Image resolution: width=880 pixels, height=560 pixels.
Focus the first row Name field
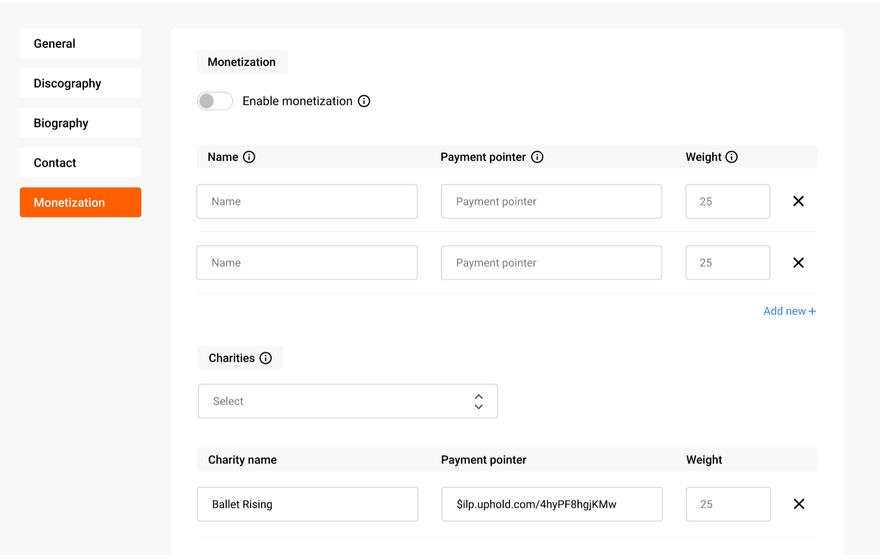[307, 201]
